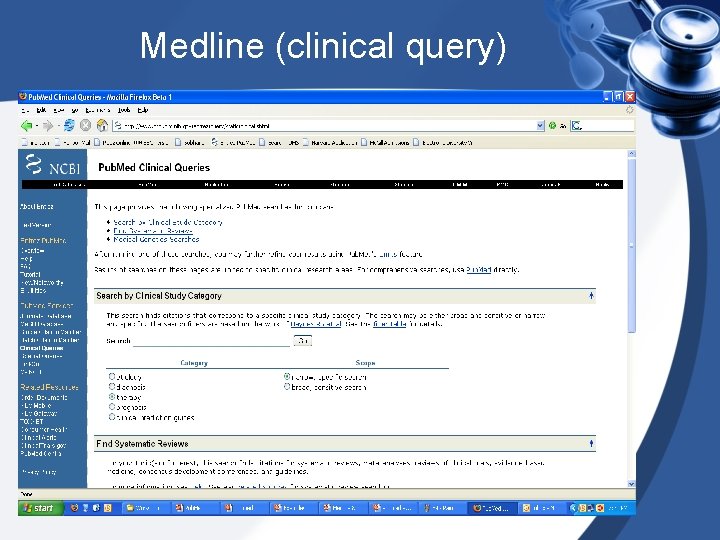The width and height of the screenshot is (720, 540).
Task: Select the clinical prediction guides radio button
Action: pyautogui.click(x=112, y=417)
